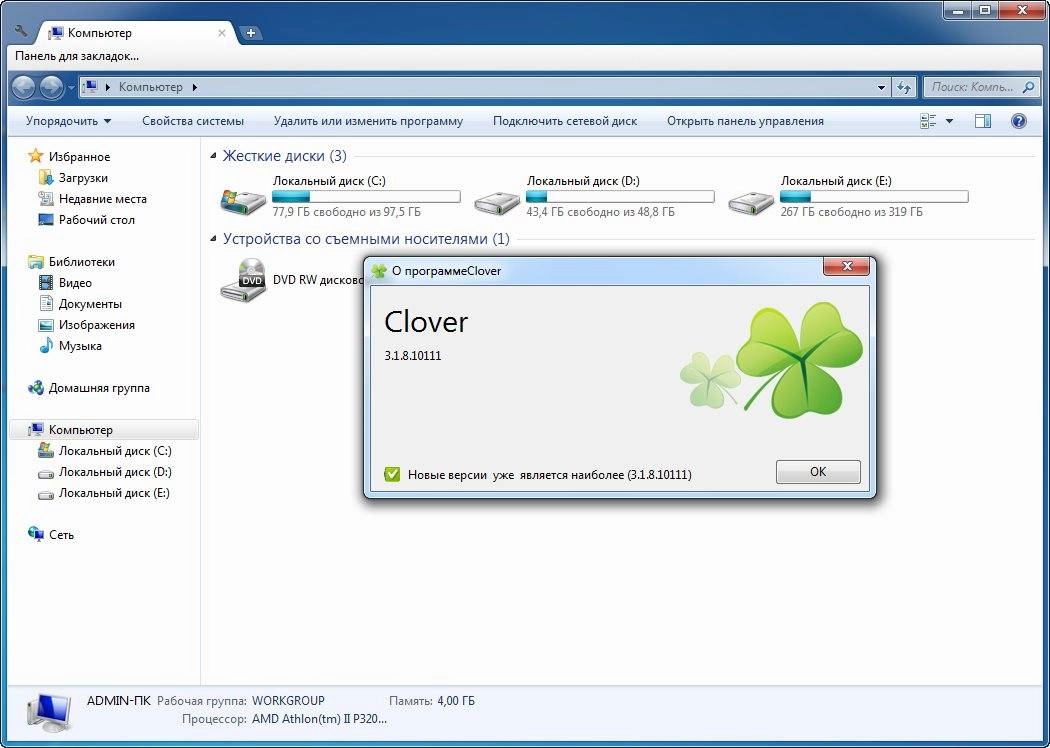
Task: Click the OK button in Clover dialog
Action: point(818,471)
